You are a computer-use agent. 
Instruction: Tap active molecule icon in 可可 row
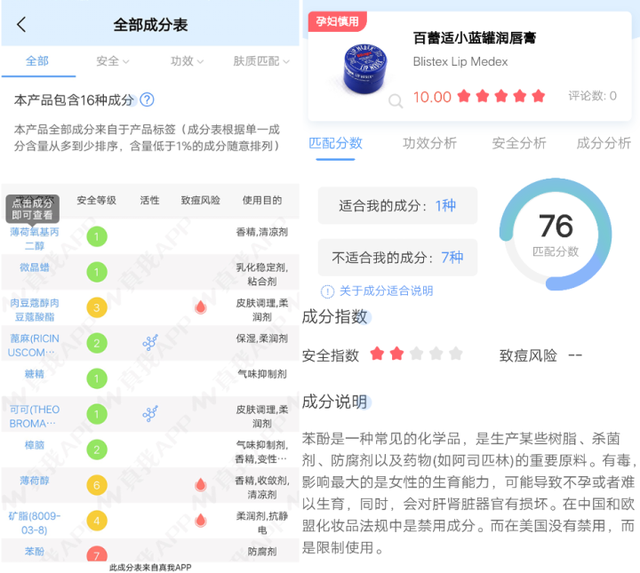[x=150, y=414]
